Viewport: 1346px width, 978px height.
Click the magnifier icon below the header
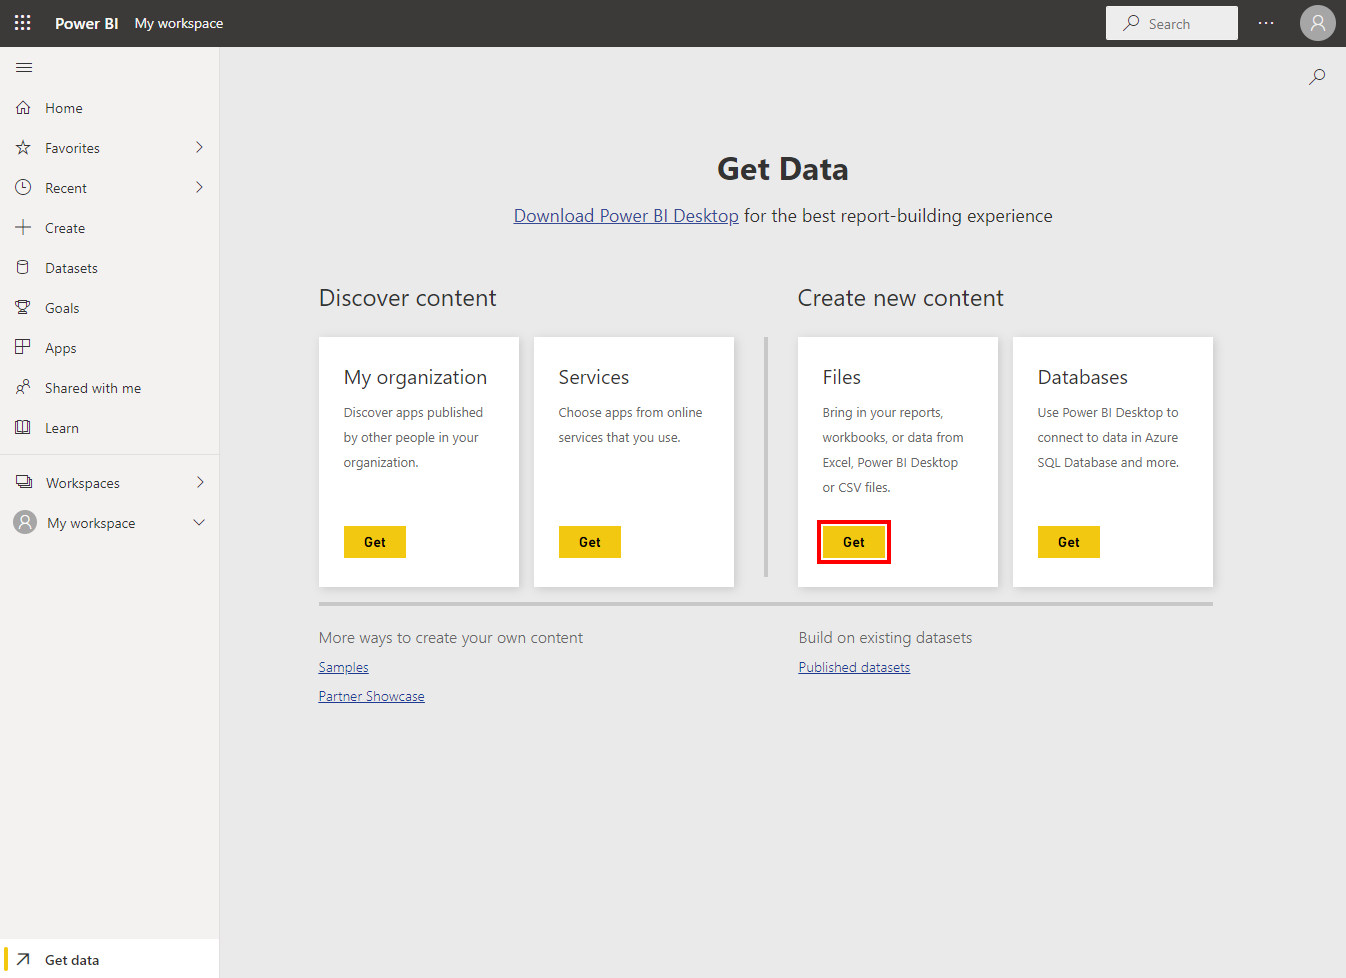point(1317,77)
